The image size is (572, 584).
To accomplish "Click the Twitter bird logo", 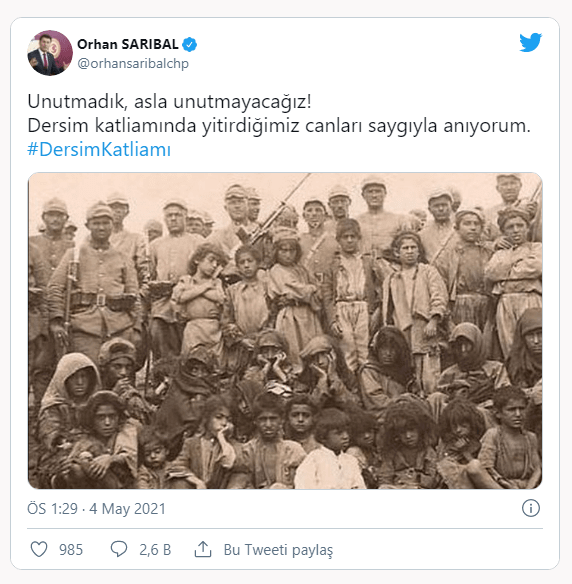I will [x=530, y=42].
